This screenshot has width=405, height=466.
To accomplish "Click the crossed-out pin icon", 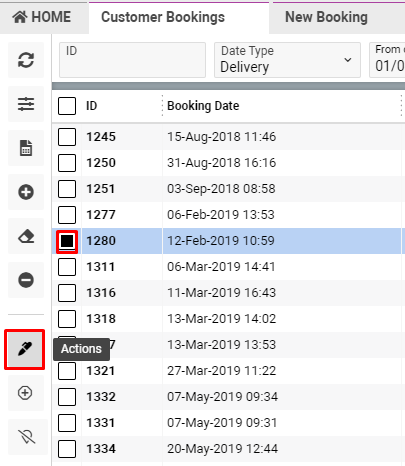I will pos(27,437).
